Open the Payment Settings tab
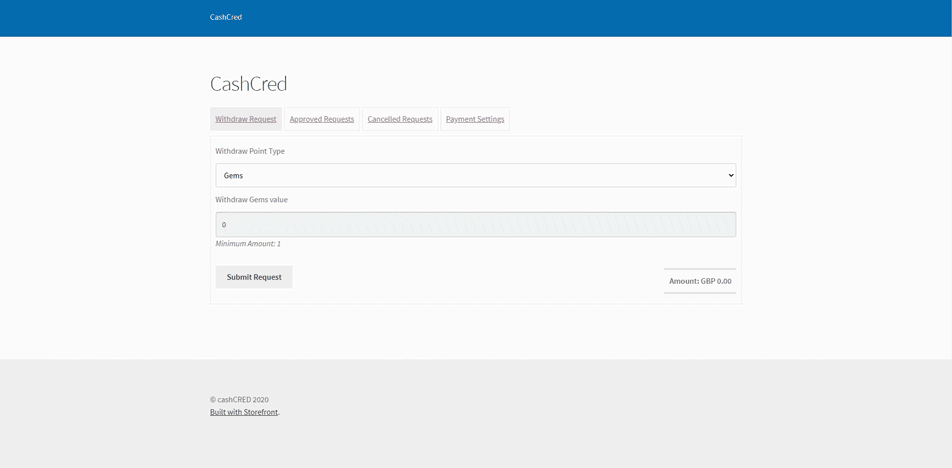 (x=475, y=119)
